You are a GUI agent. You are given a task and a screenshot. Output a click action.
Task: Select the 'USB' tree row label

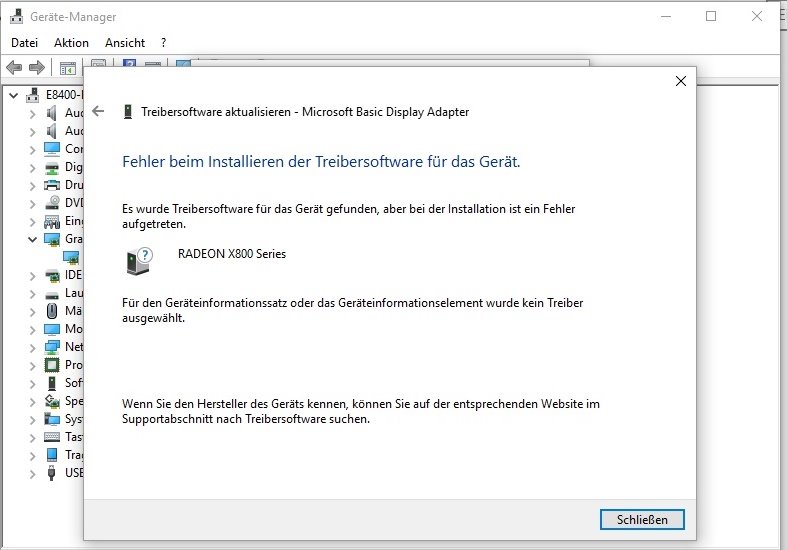(x=74, y=473)
